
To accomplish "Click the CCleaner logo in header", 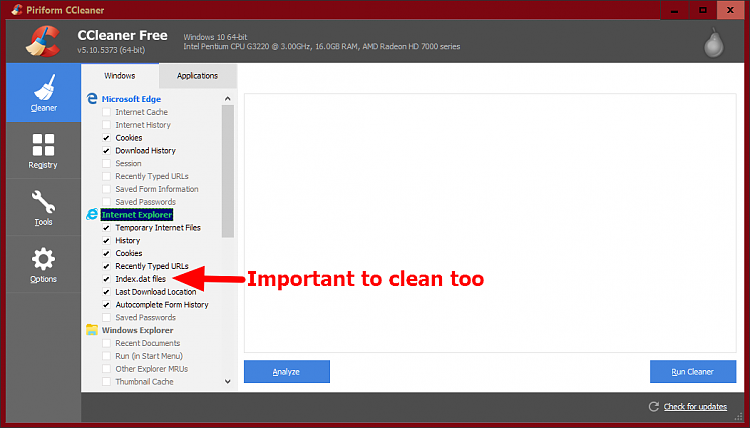I will click(x=43, y=41).
